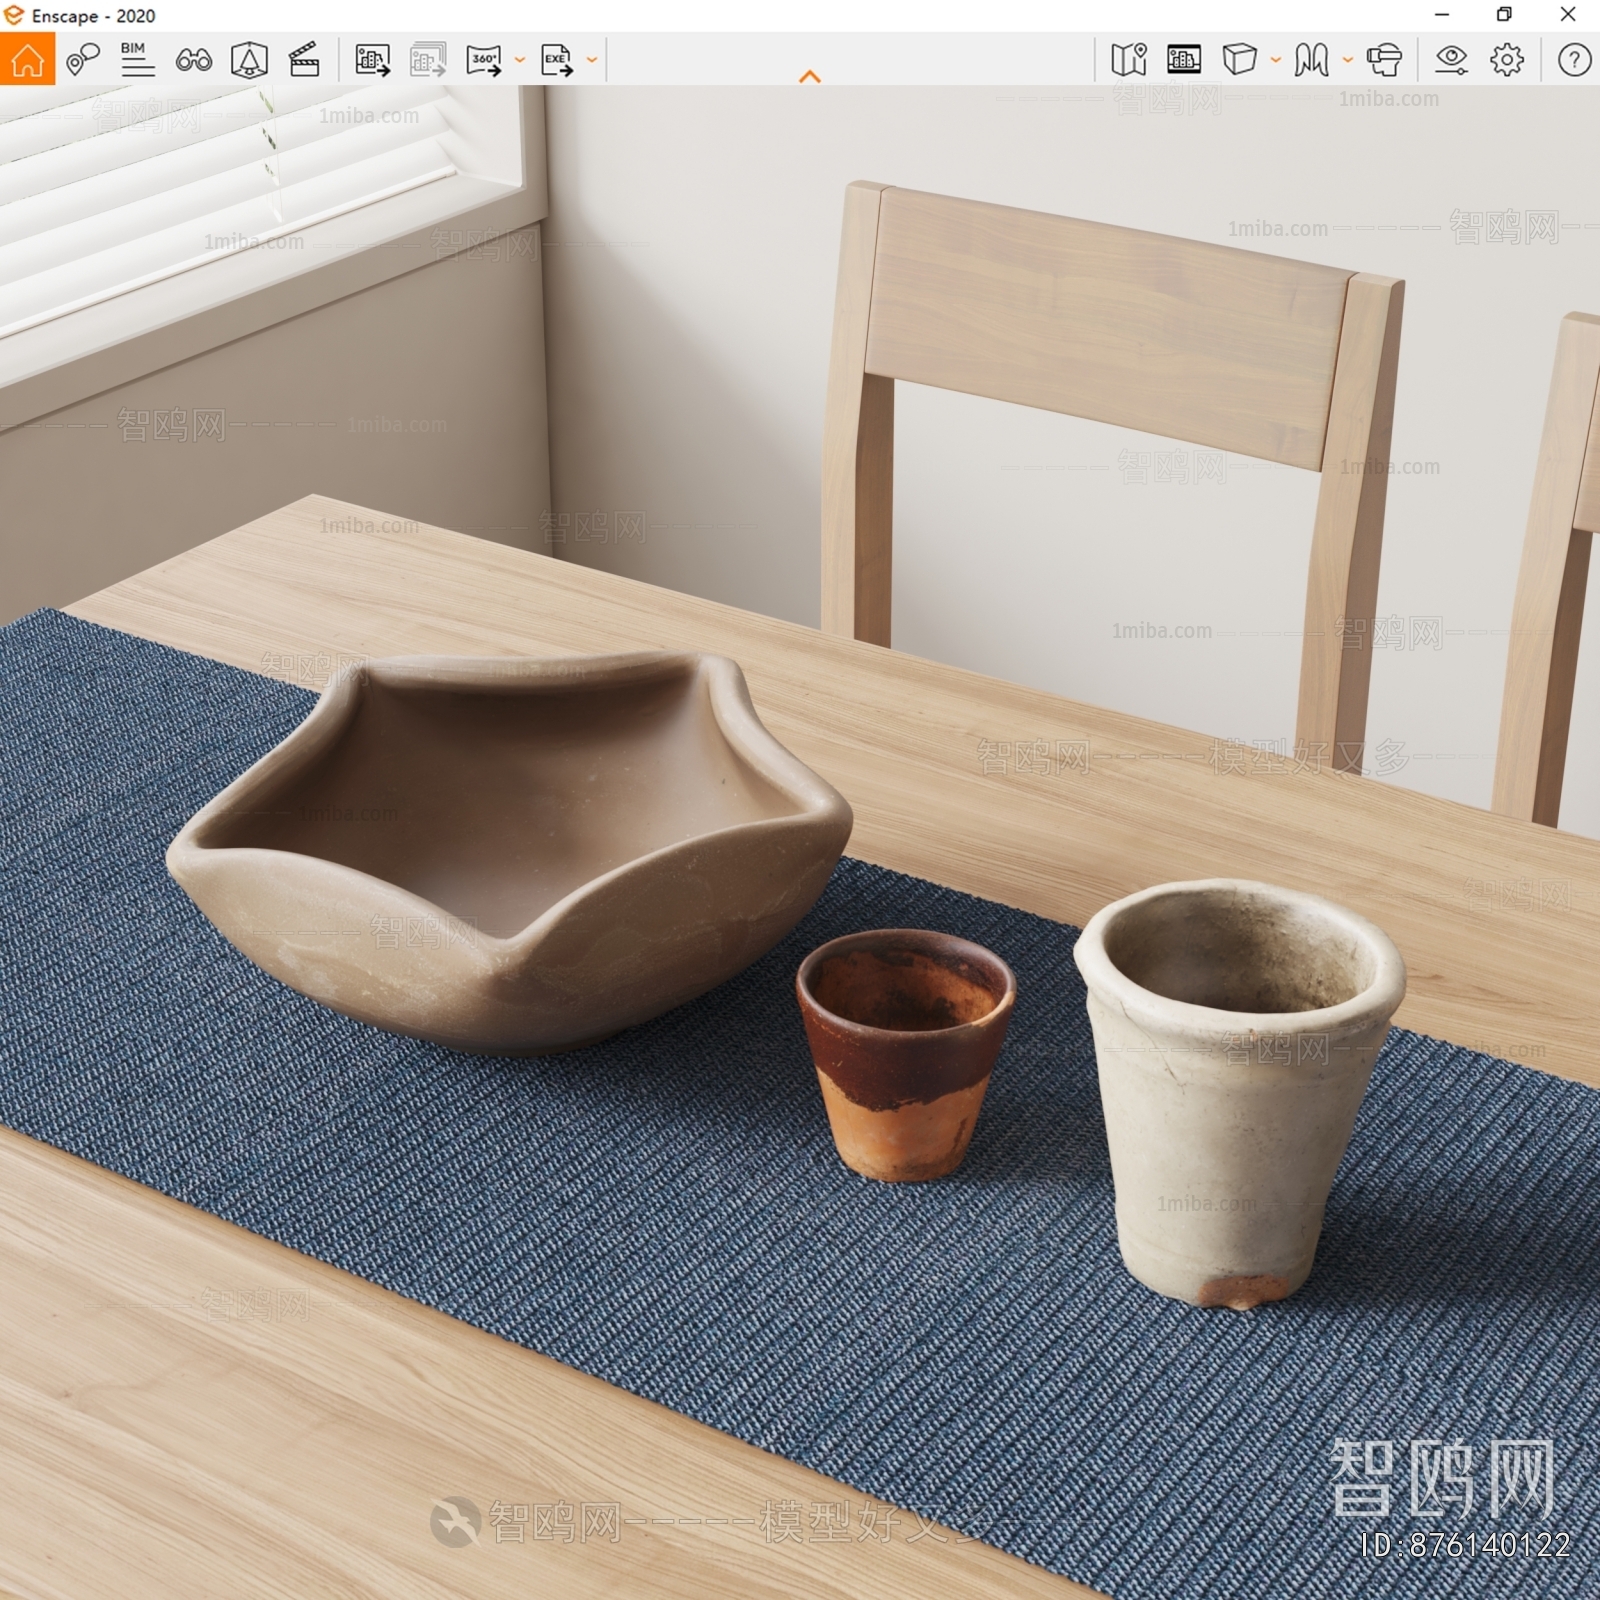Click the orange Home button
The width and height of the screenshot is (1600, 1600).
[27, 59]
